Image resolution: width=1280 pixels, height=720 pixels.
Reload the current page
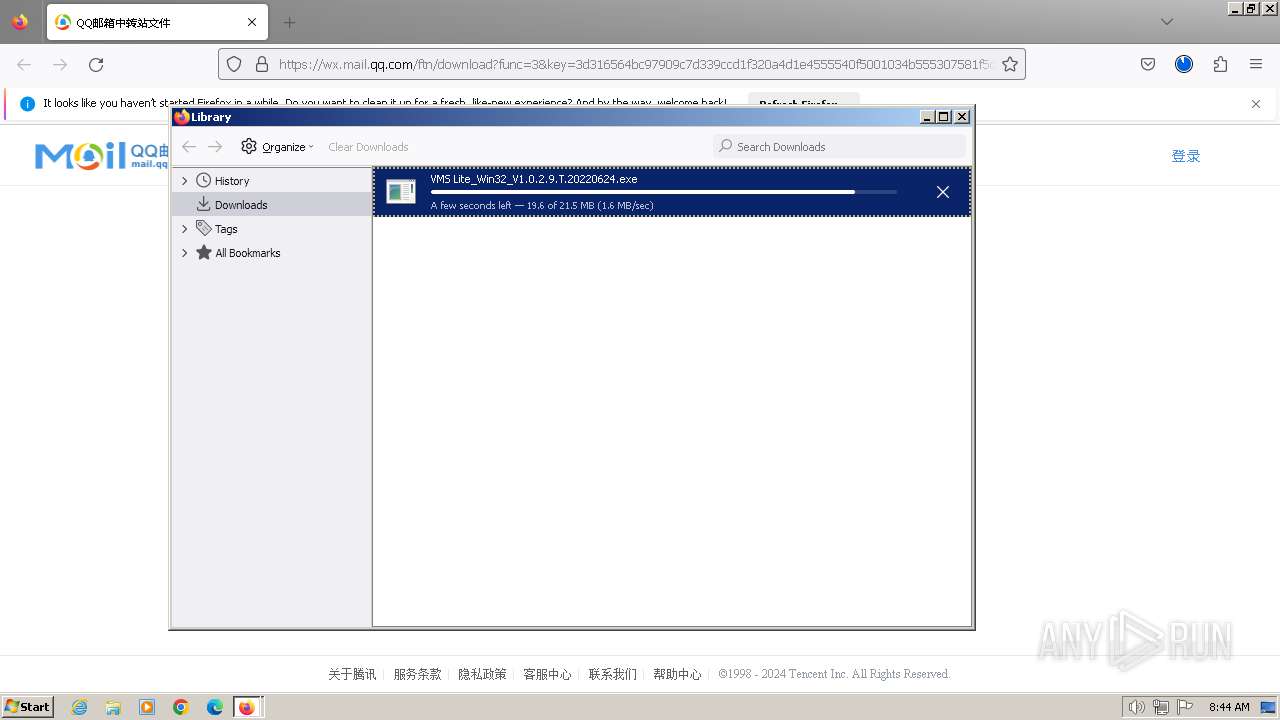point(96,64)
